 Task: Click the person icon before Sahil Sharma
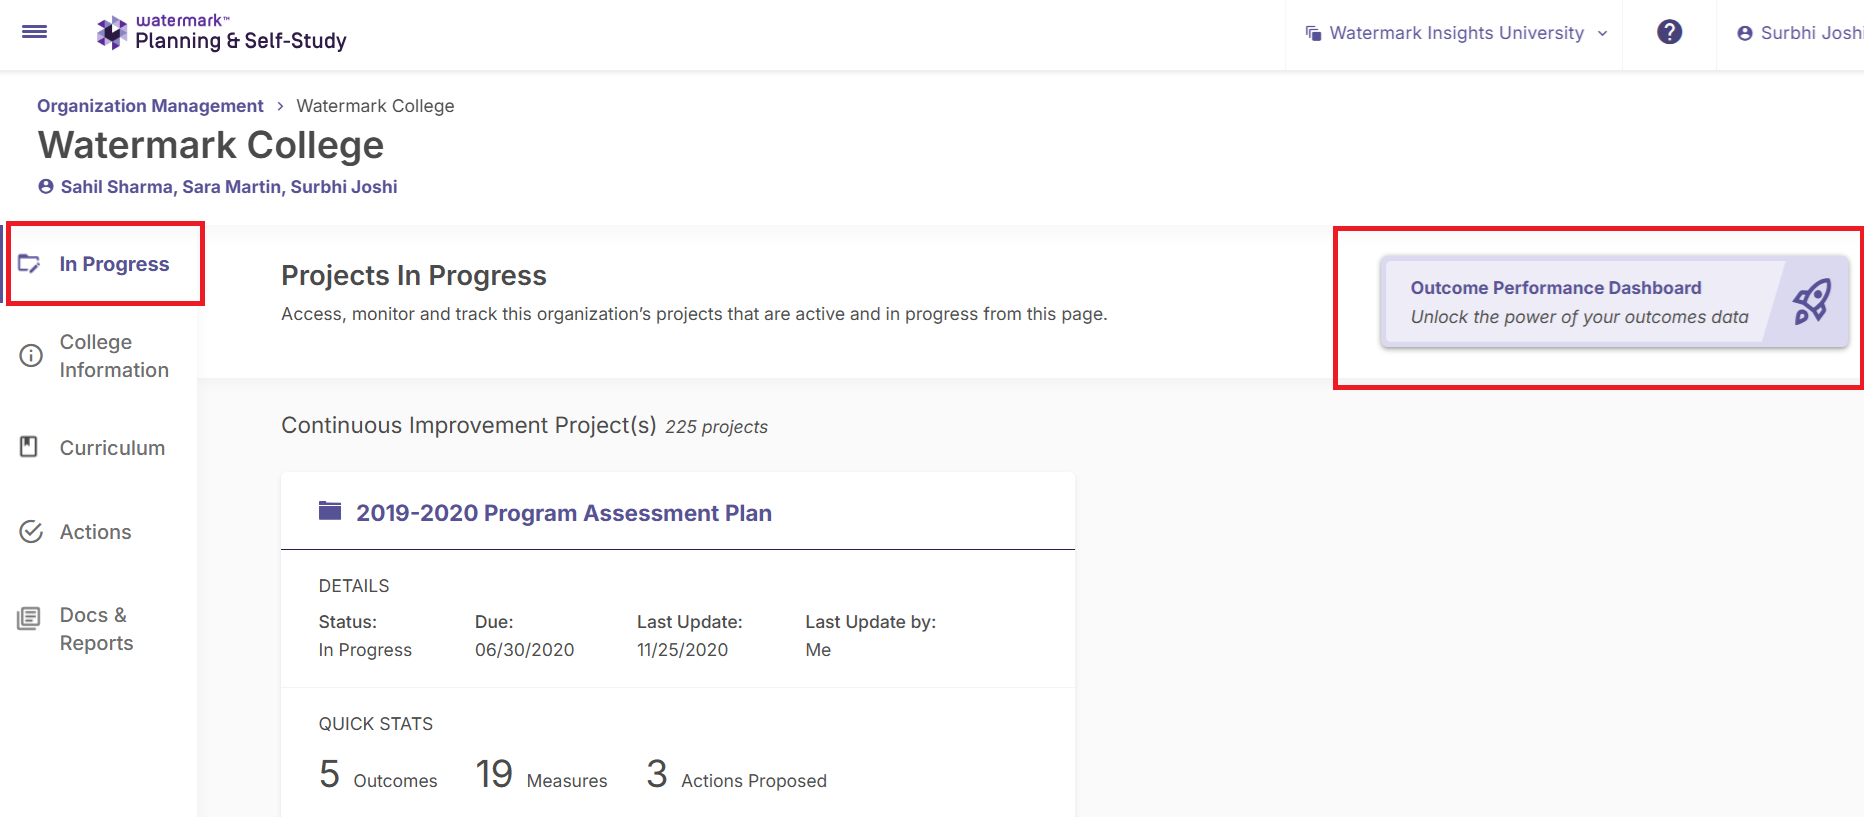point(46,186)
